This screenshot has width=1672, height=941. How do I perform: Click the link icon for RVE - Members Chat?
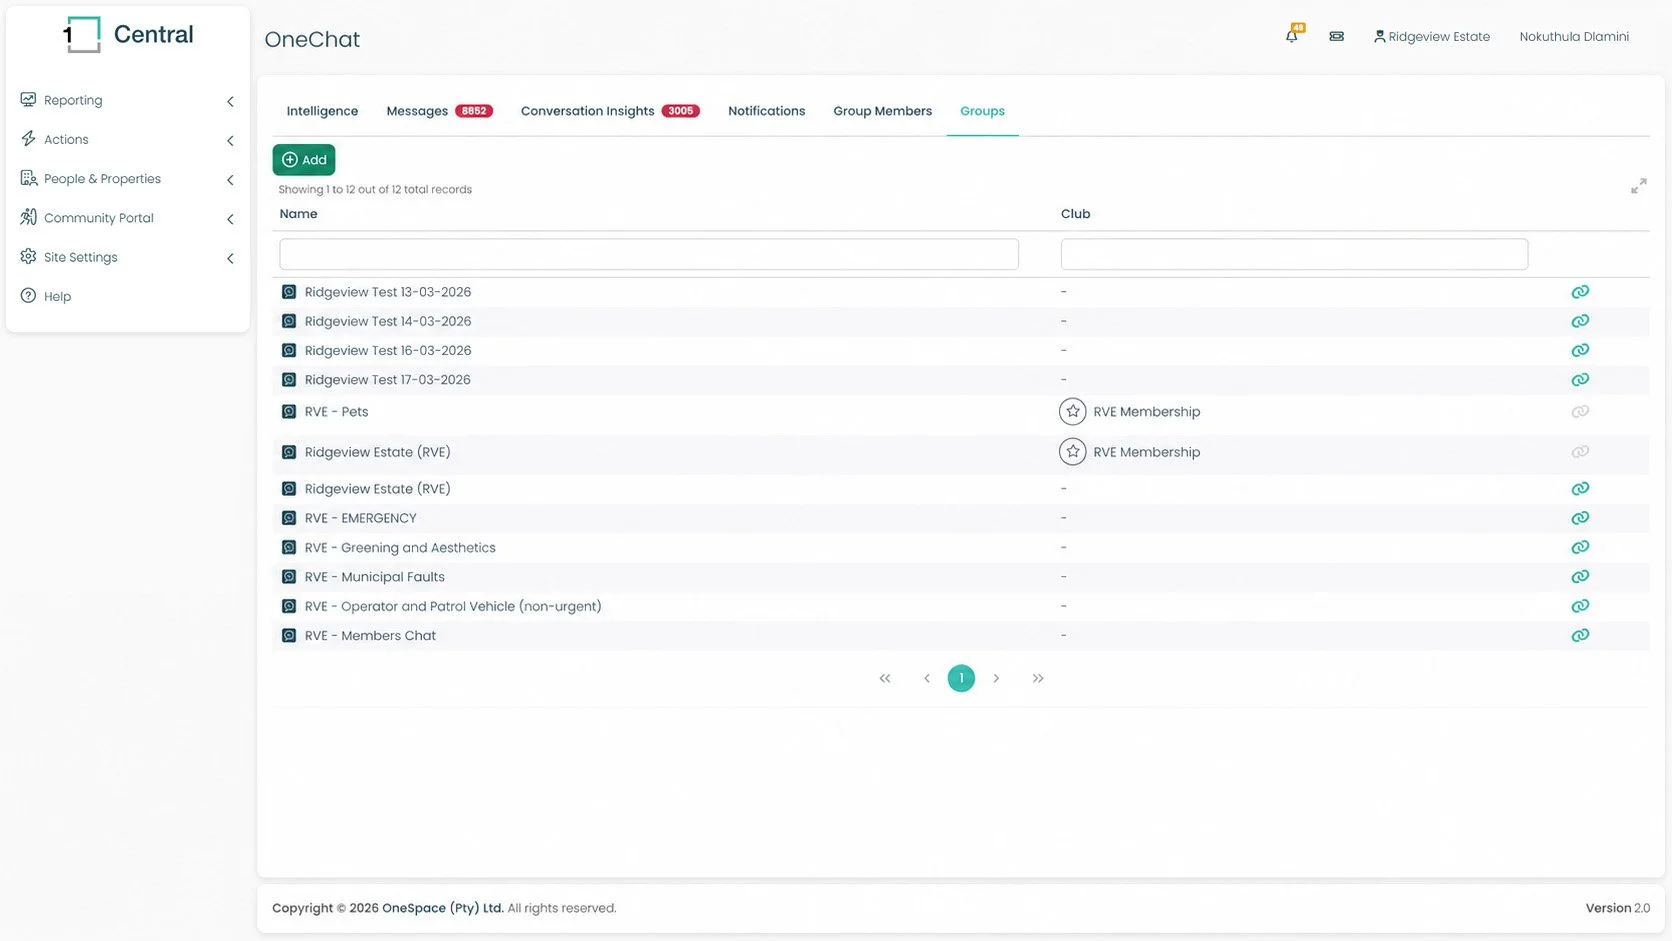click(x=1580, y=635)
